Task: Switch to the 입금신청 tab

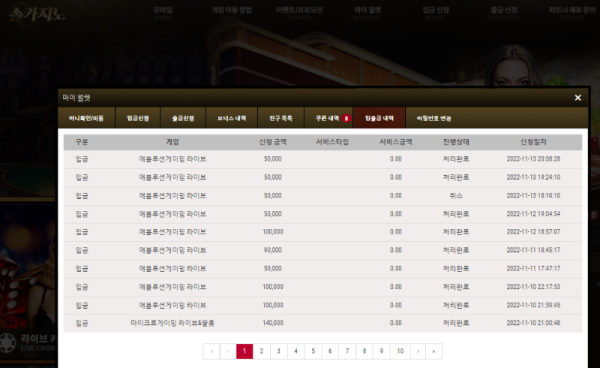Action: click(138, 118)
